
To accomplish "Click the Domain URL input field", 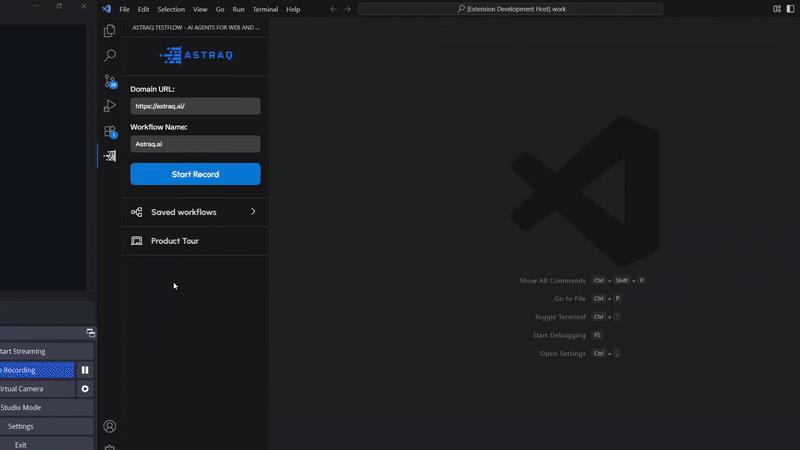I will (195, 106).
